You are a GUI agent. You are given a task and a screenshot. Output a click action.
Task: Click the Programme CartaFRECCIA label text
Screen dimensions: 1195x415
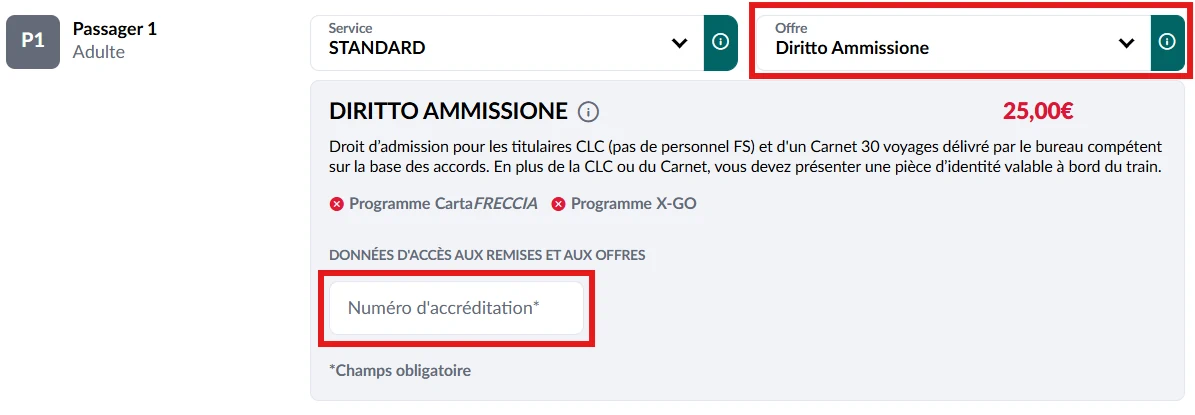443,204
